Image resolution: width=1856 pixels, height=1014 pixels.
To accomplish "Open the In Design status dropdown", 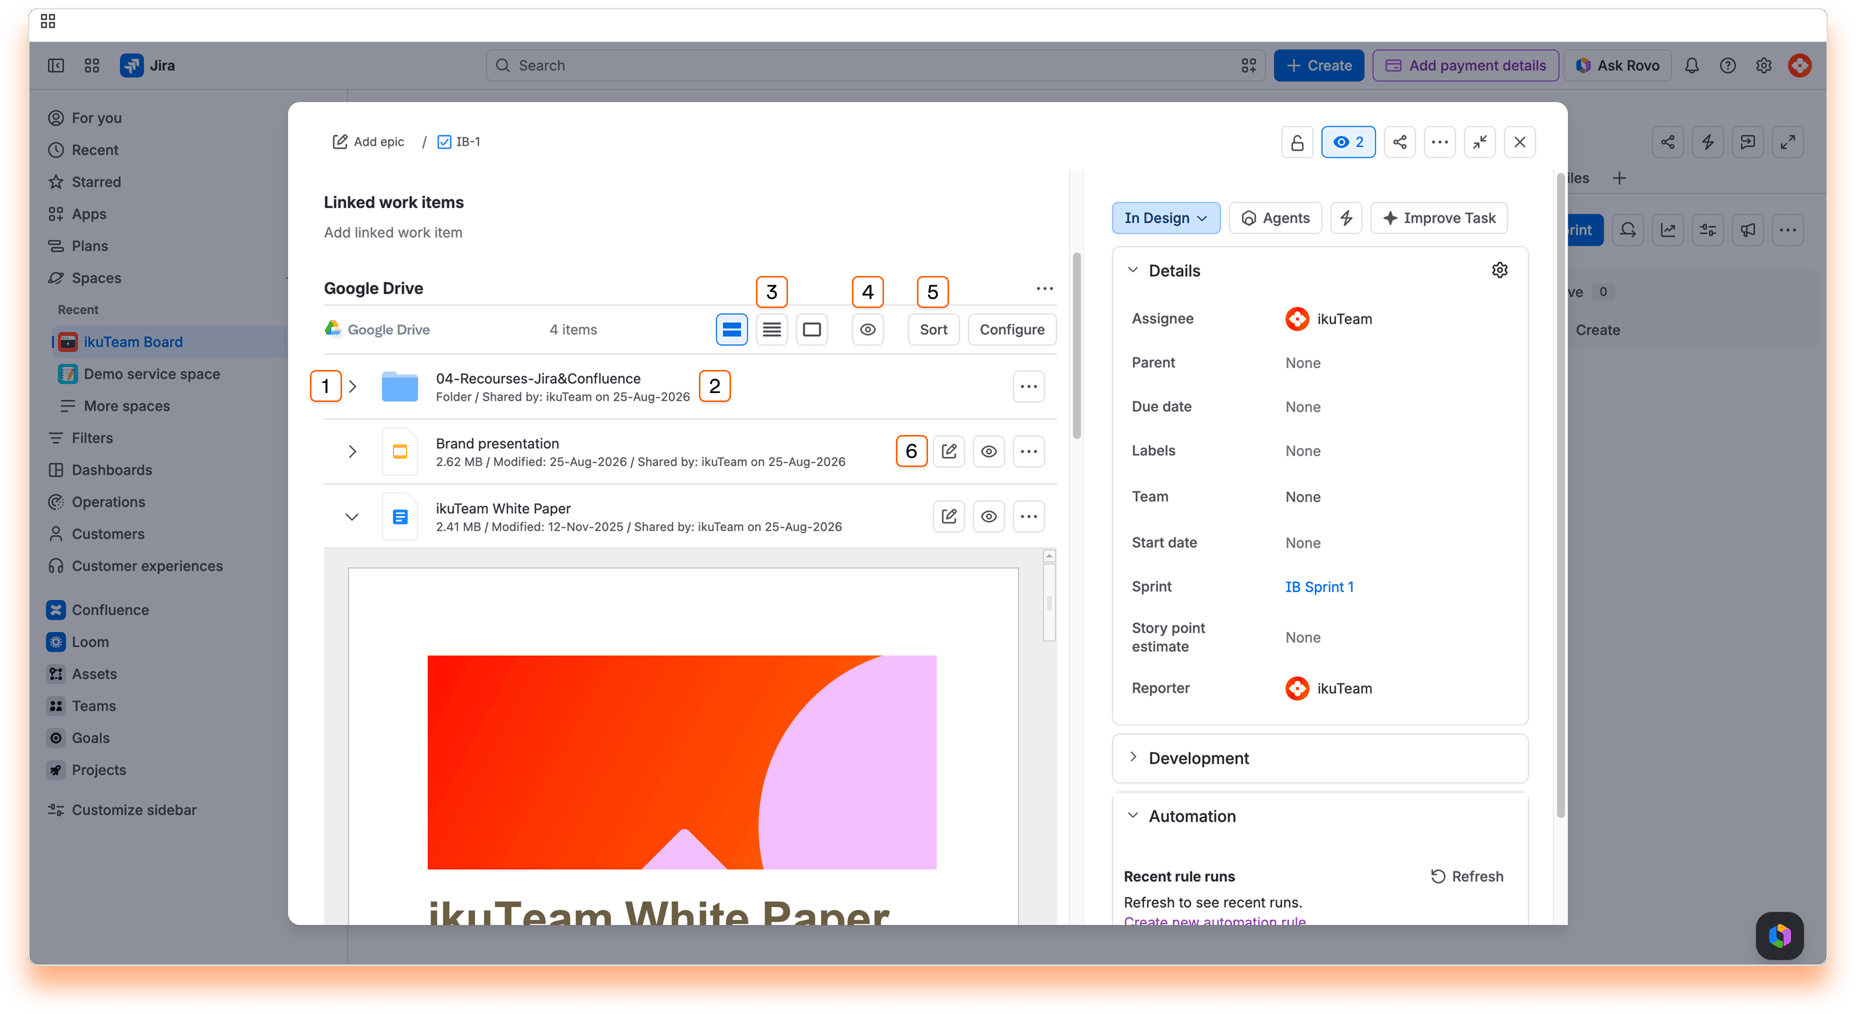I will pos(1166,218).
